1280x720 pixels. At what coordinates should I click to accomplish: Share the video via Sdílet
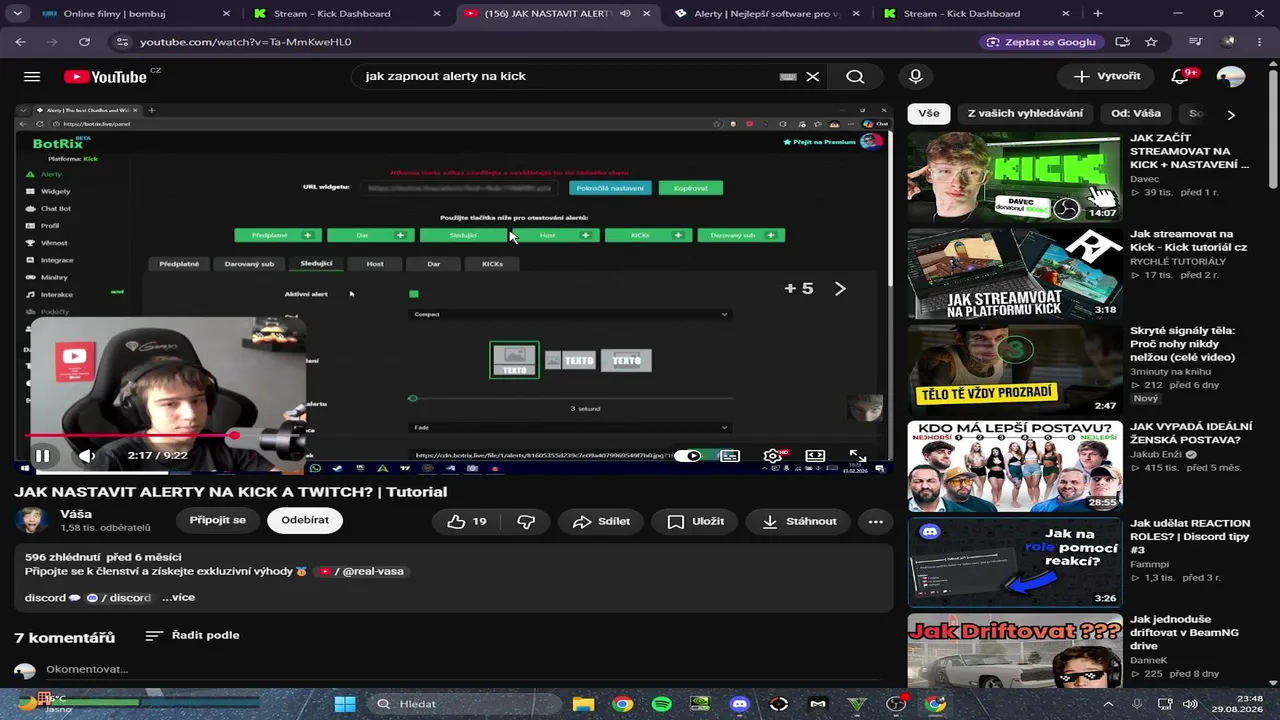(x=601, y=521)
